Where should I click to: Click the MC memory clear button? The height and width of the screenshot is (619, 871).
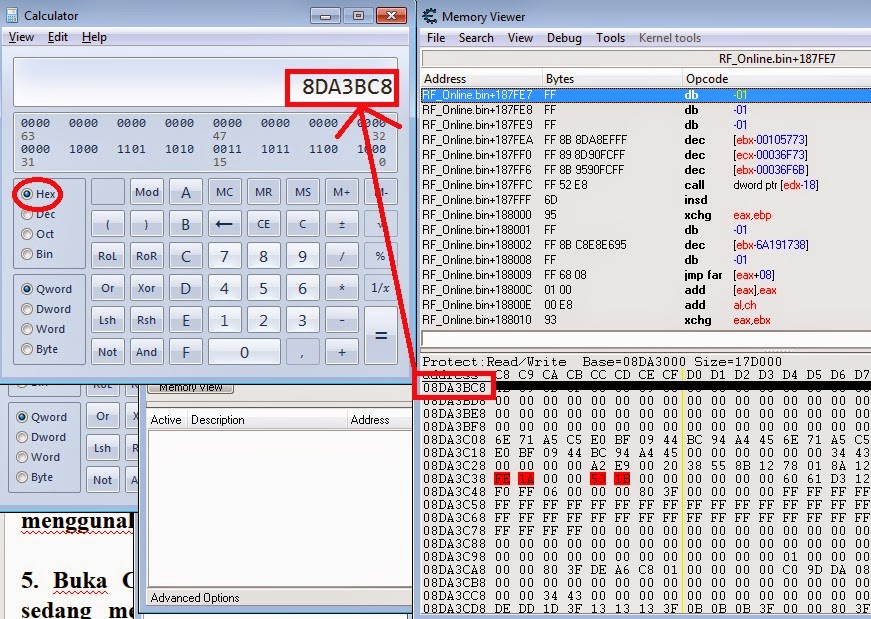224,192
